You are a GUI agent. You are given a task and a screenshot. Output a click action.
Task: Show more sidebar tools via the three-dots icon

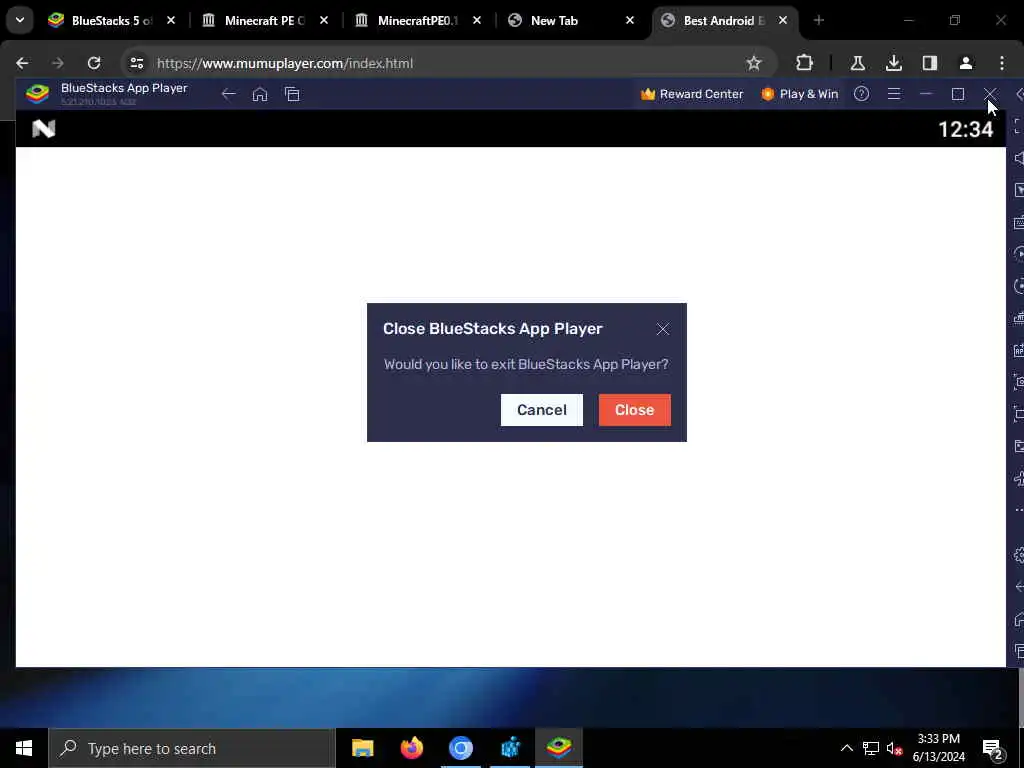pyautogui.click(x=1018, y=510)
